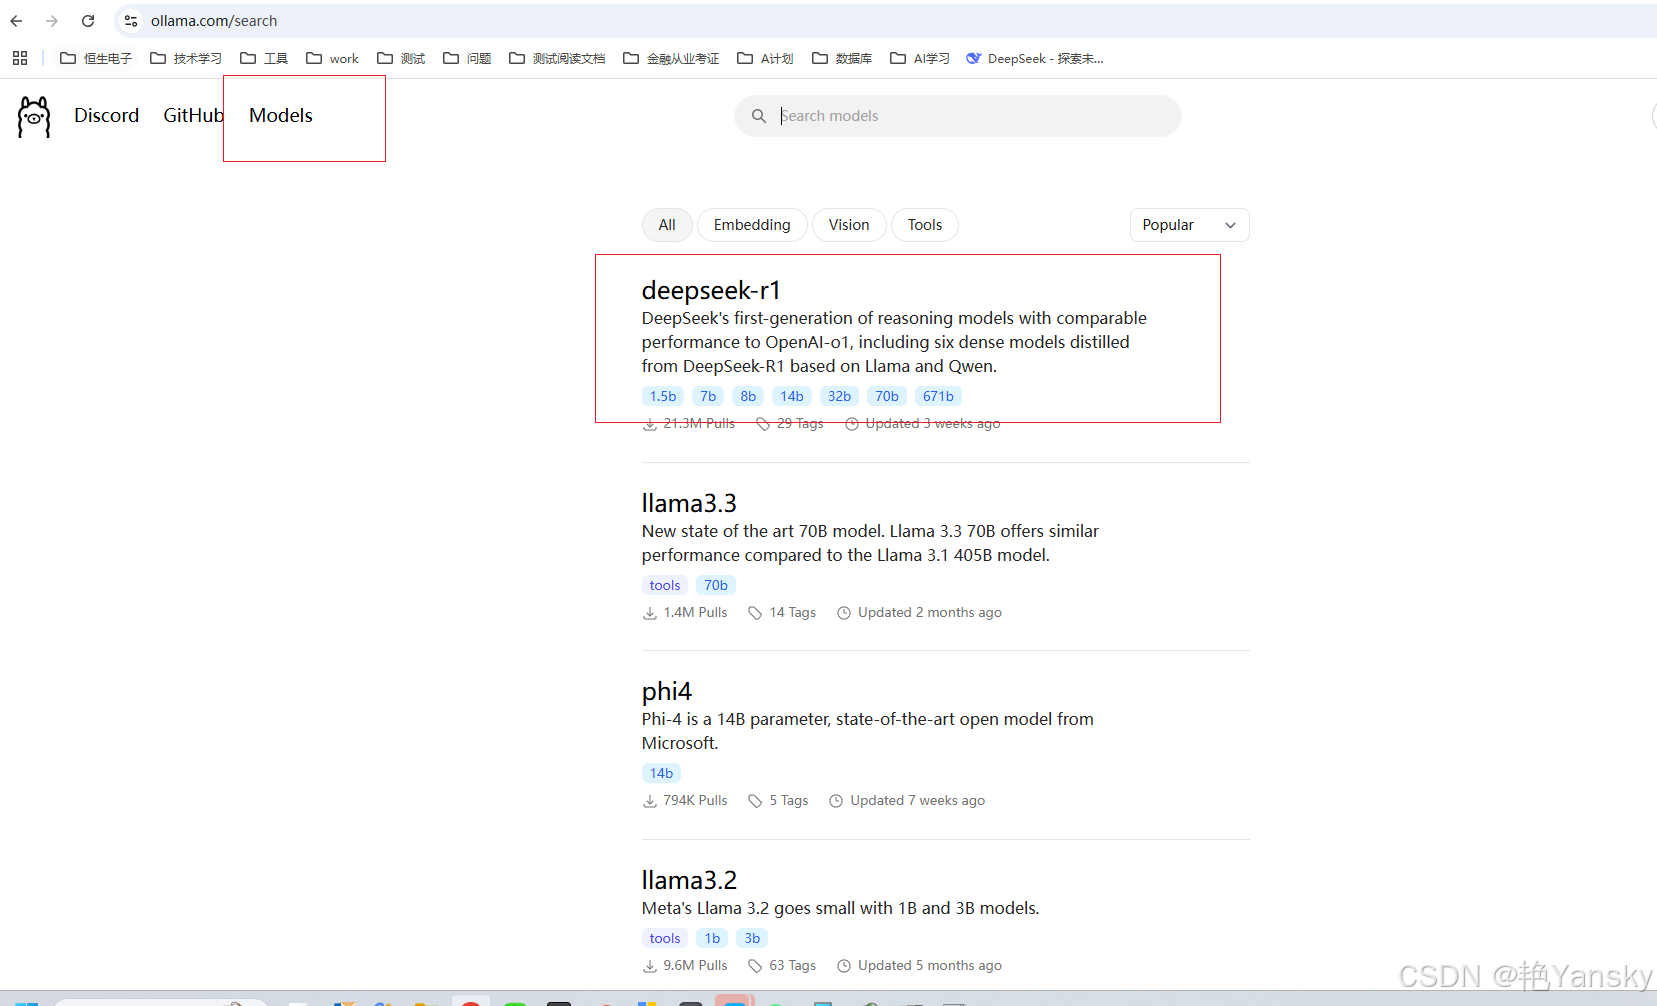Click the 8b tag on deepseek-r1

[x=748, y=396]
